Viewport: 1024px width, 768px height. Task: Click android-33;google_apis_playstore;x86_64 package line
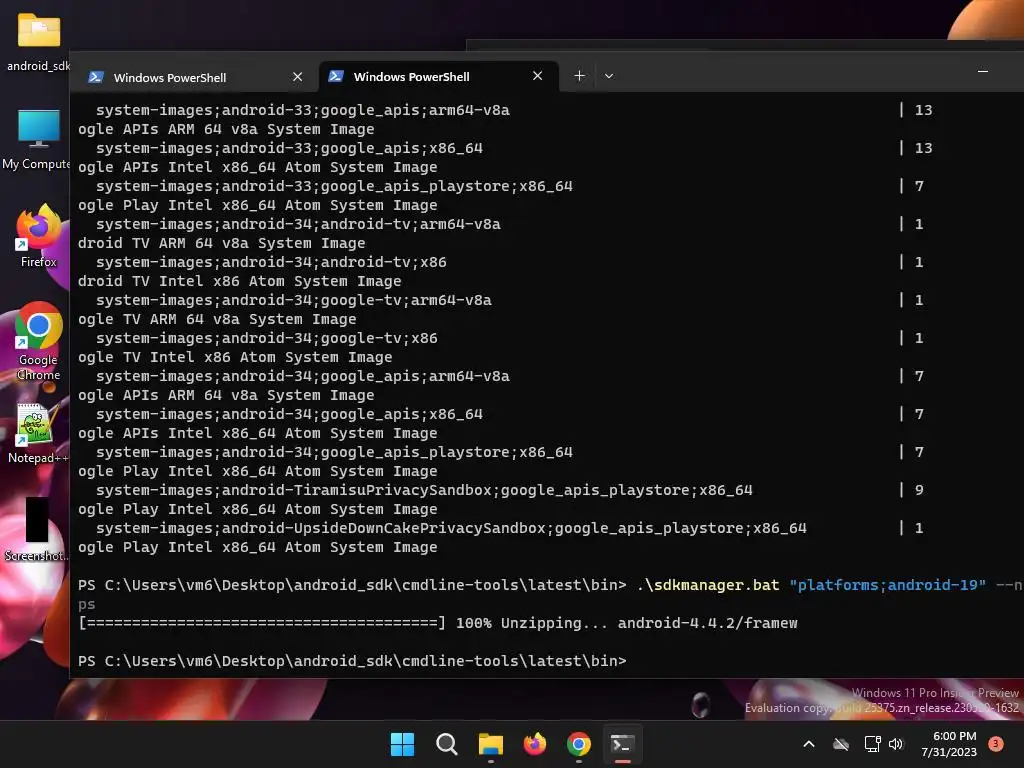pyautogui.click(x=334, y=186)
